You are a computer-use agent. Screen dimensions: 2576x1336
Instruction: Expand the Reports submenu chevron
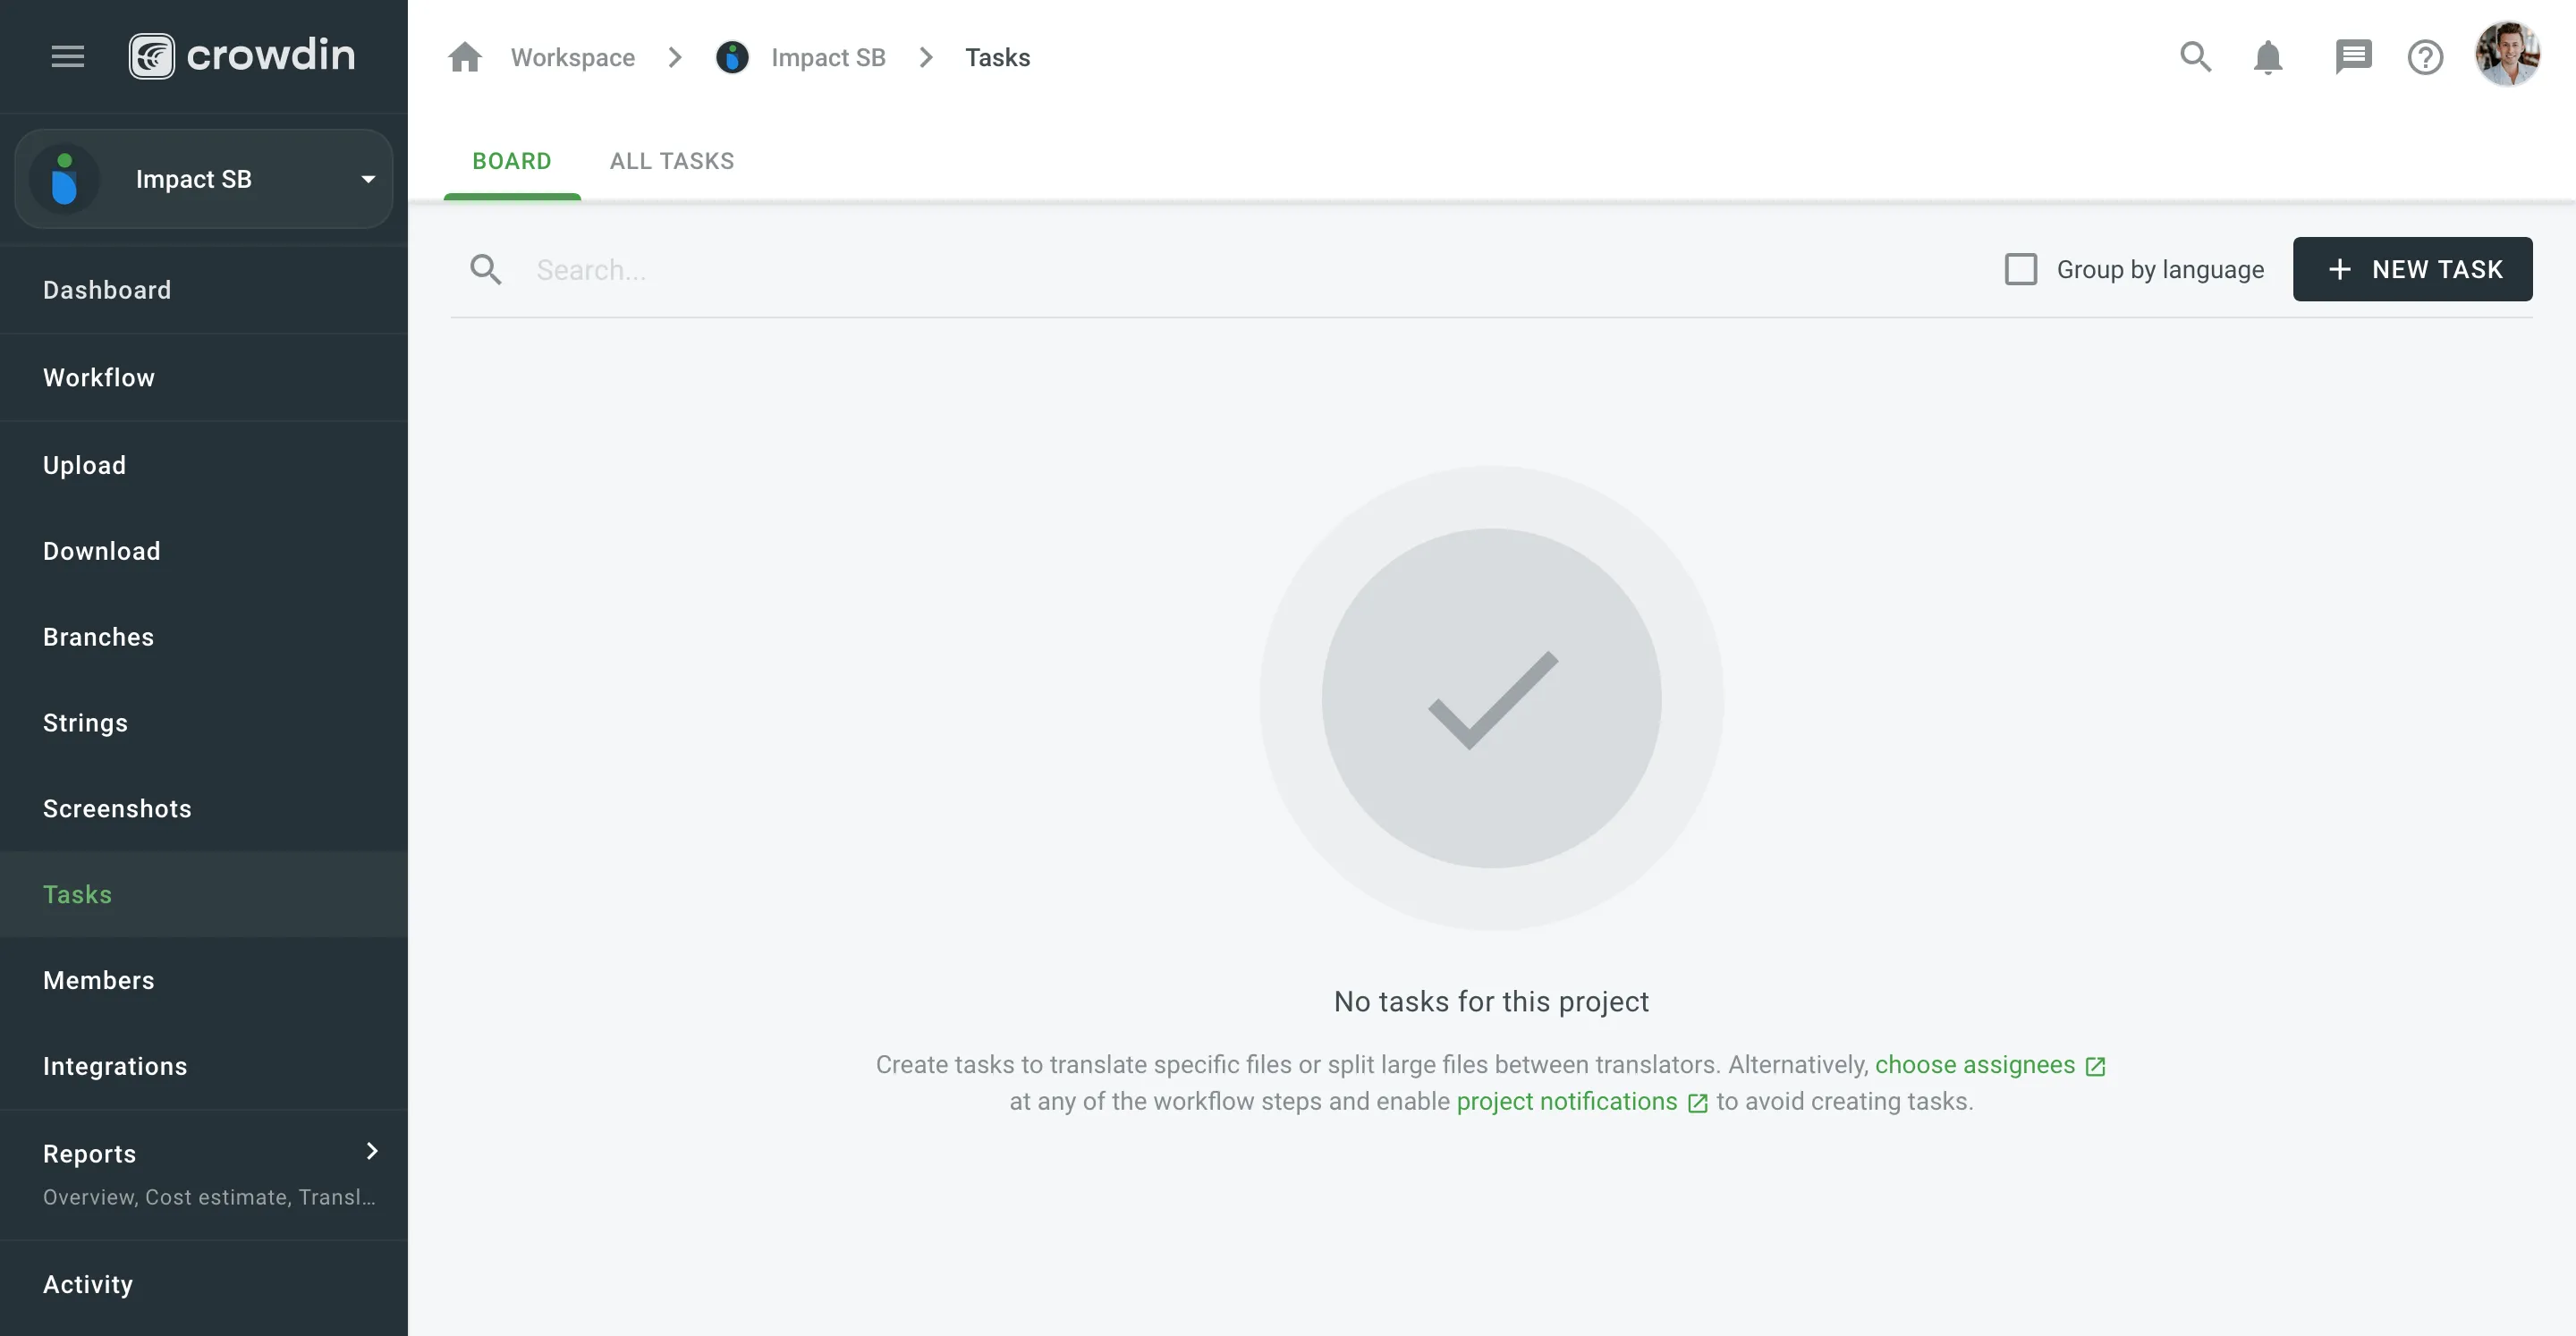372,1151
